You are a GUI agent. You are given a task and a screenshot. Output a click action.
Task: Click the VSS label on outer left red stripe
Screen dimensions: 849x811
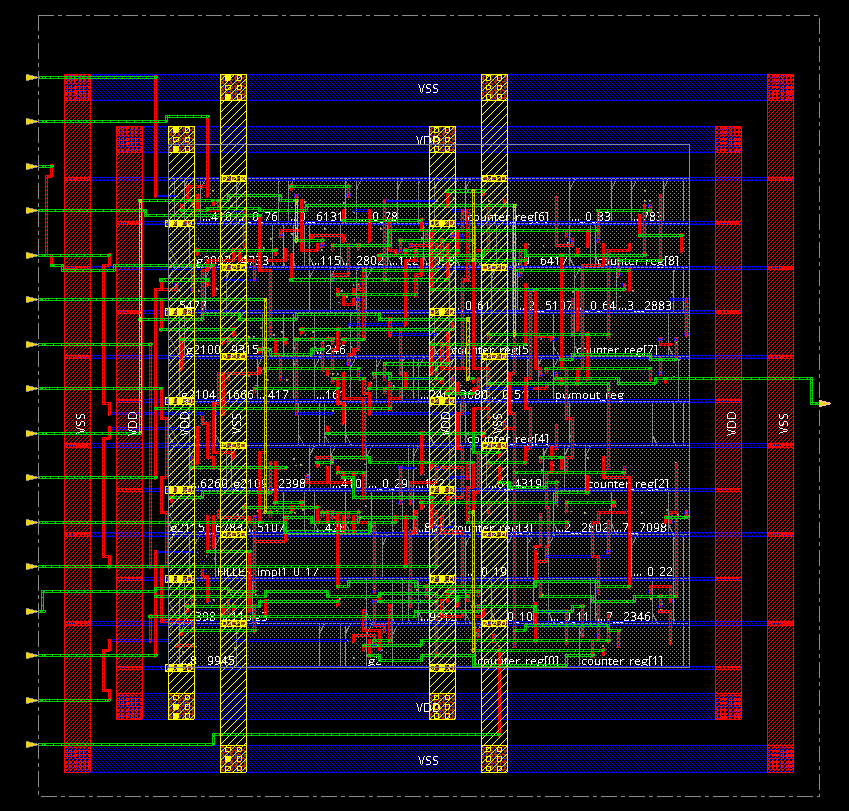[x=81, y=423]
